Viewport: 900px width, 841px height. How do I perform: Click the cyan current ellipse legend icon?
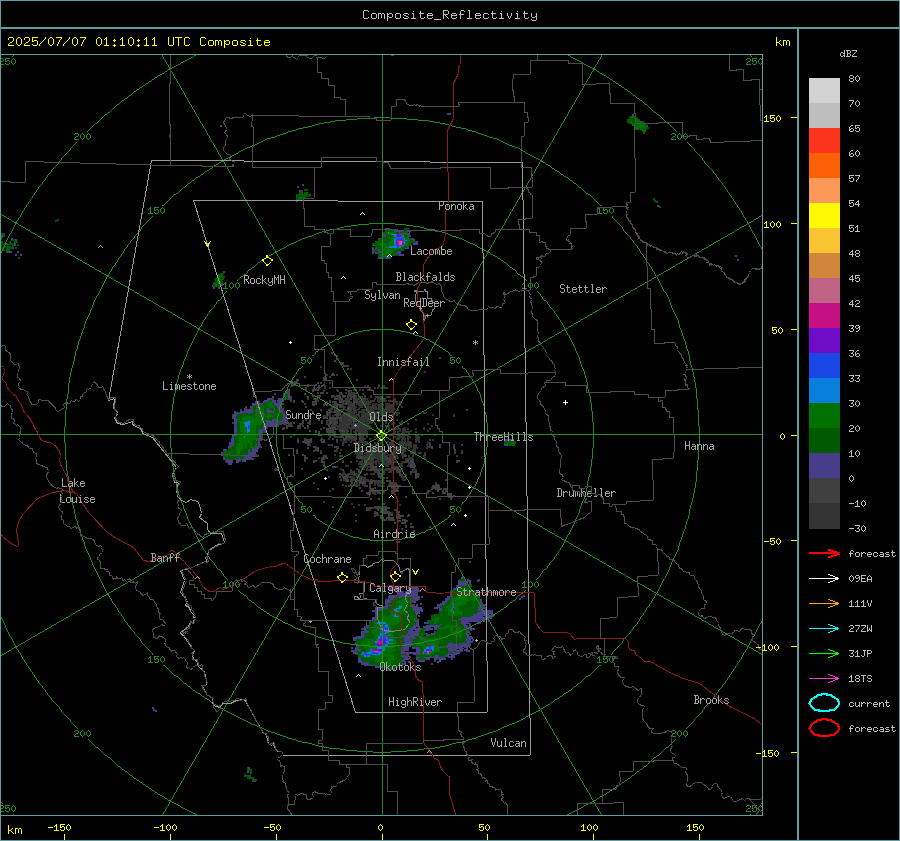(x=824, y=703)
